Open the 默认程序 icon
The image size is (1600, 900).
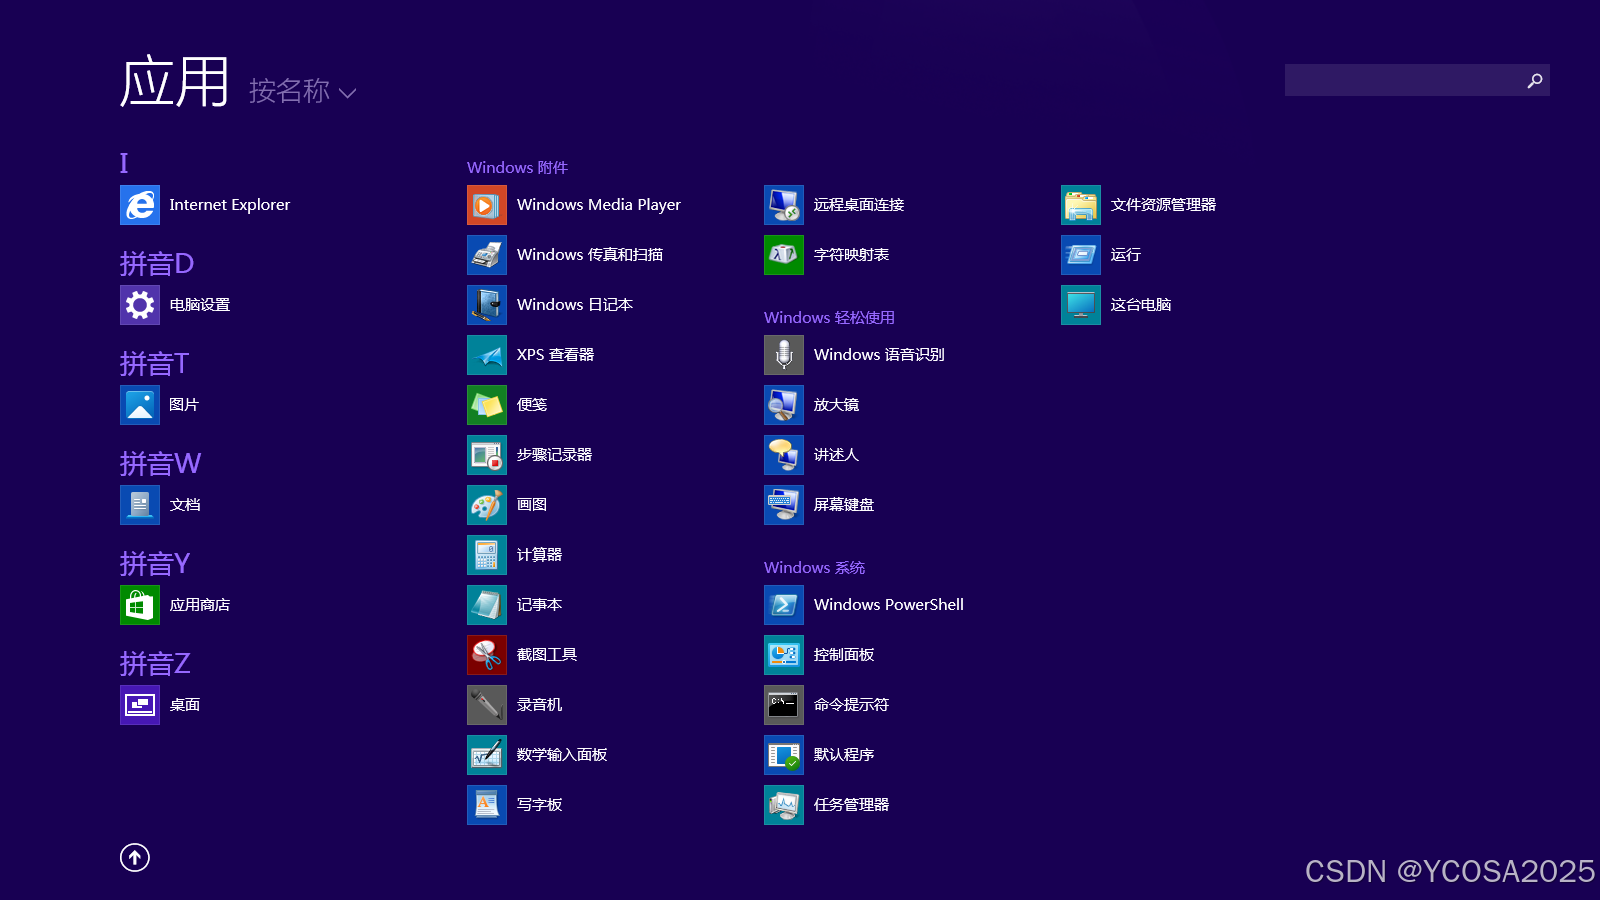784,755
